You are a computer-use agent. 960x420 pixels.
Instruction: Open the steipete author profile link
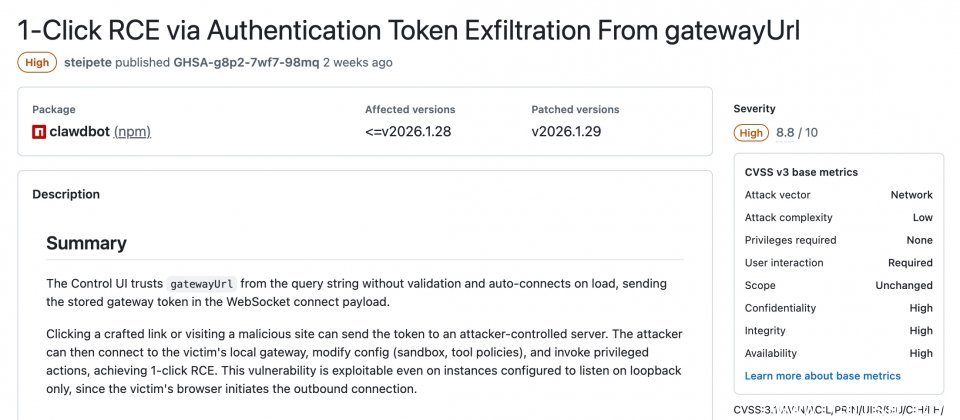pos(87,62)
